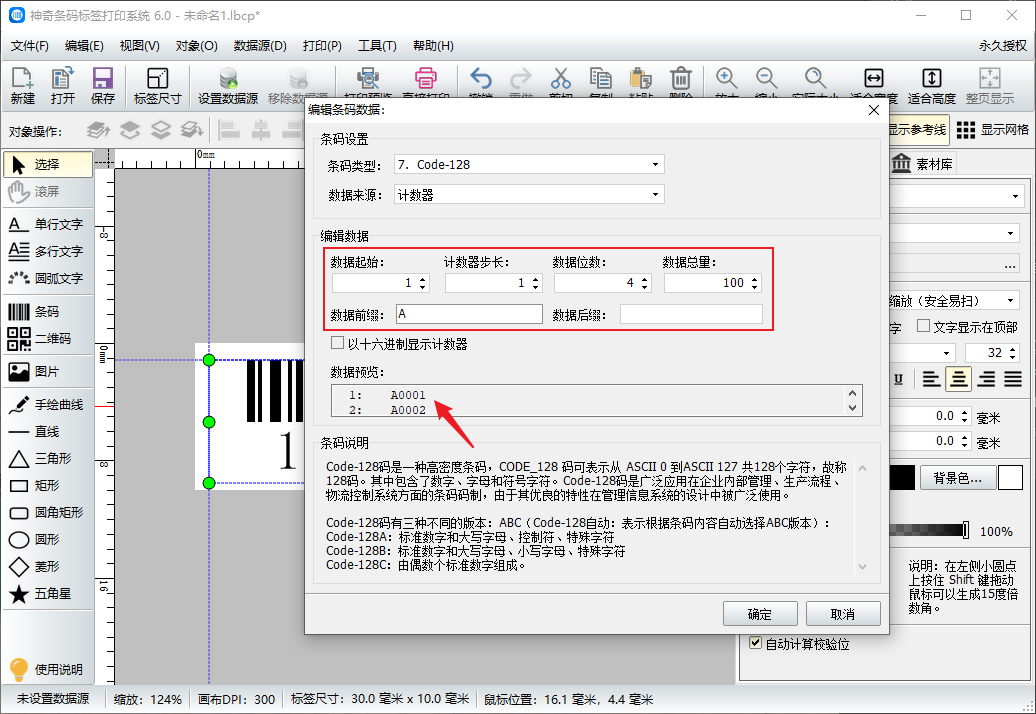The height and width of the screenshot is (714, 1036).
Task: Click the 画布DPI: 300 status text
Action: pos(237,699)
